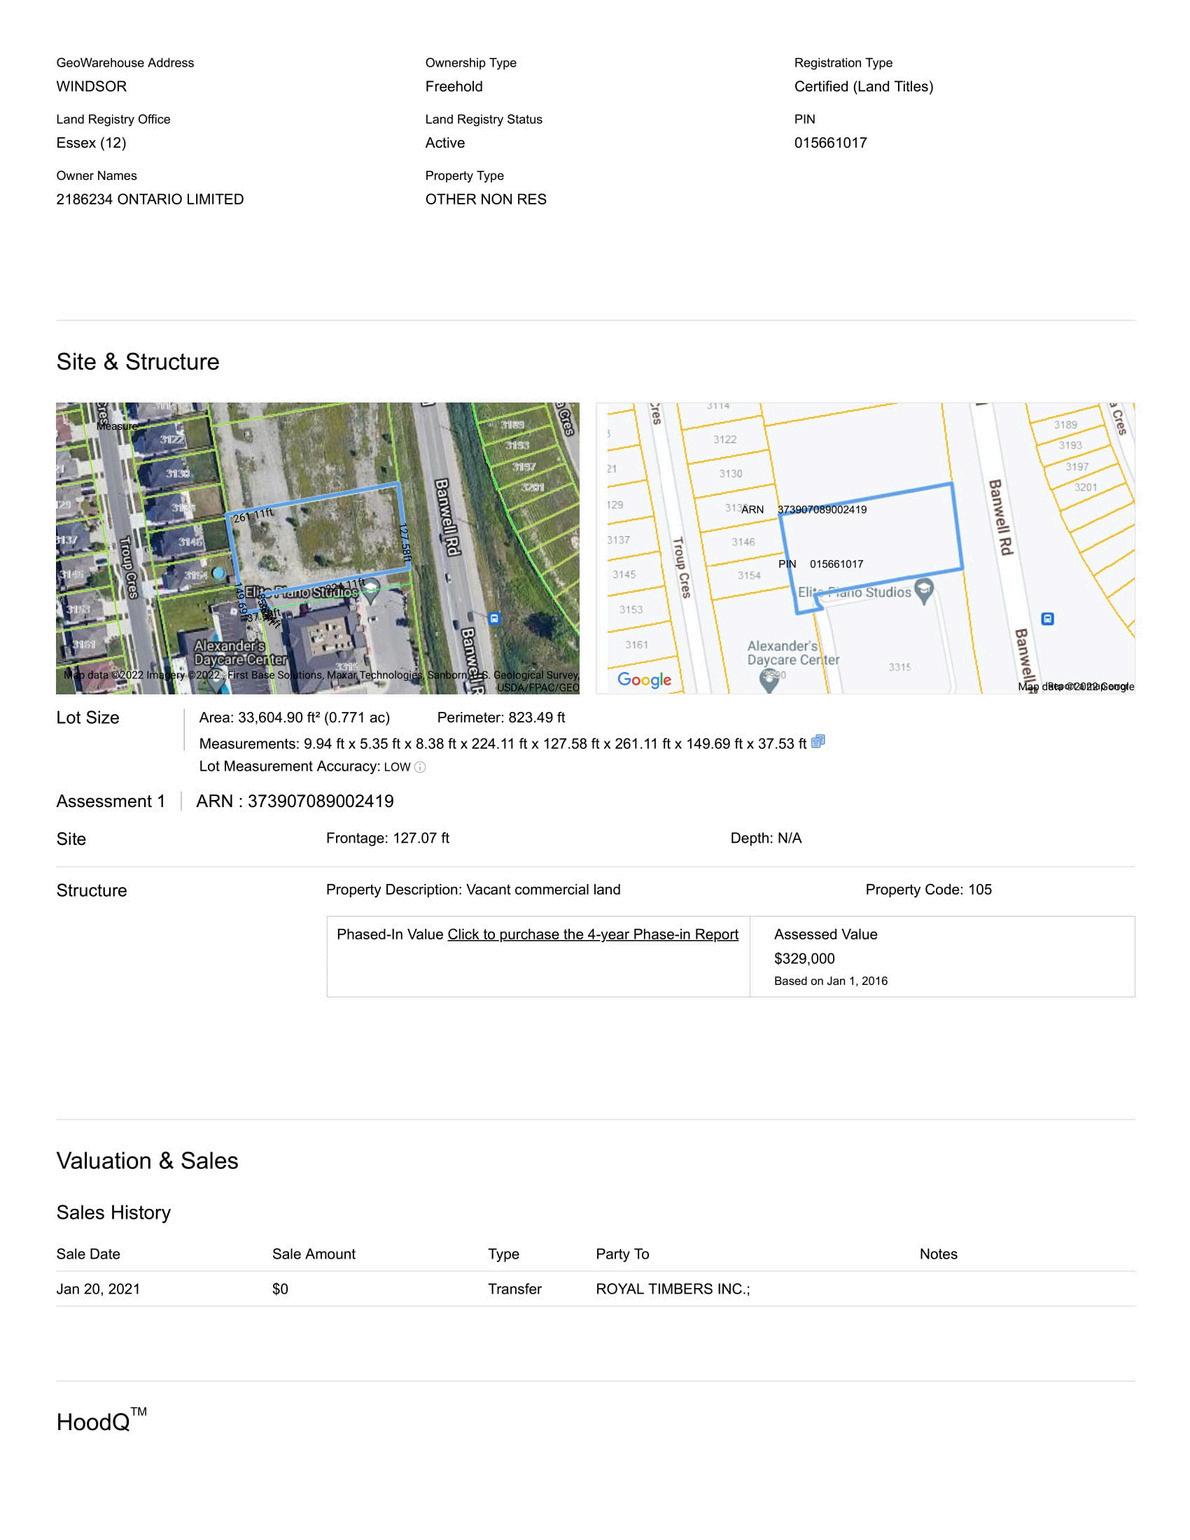
Task: Click the Sale Amount column header
Action: coord(314,1254)
